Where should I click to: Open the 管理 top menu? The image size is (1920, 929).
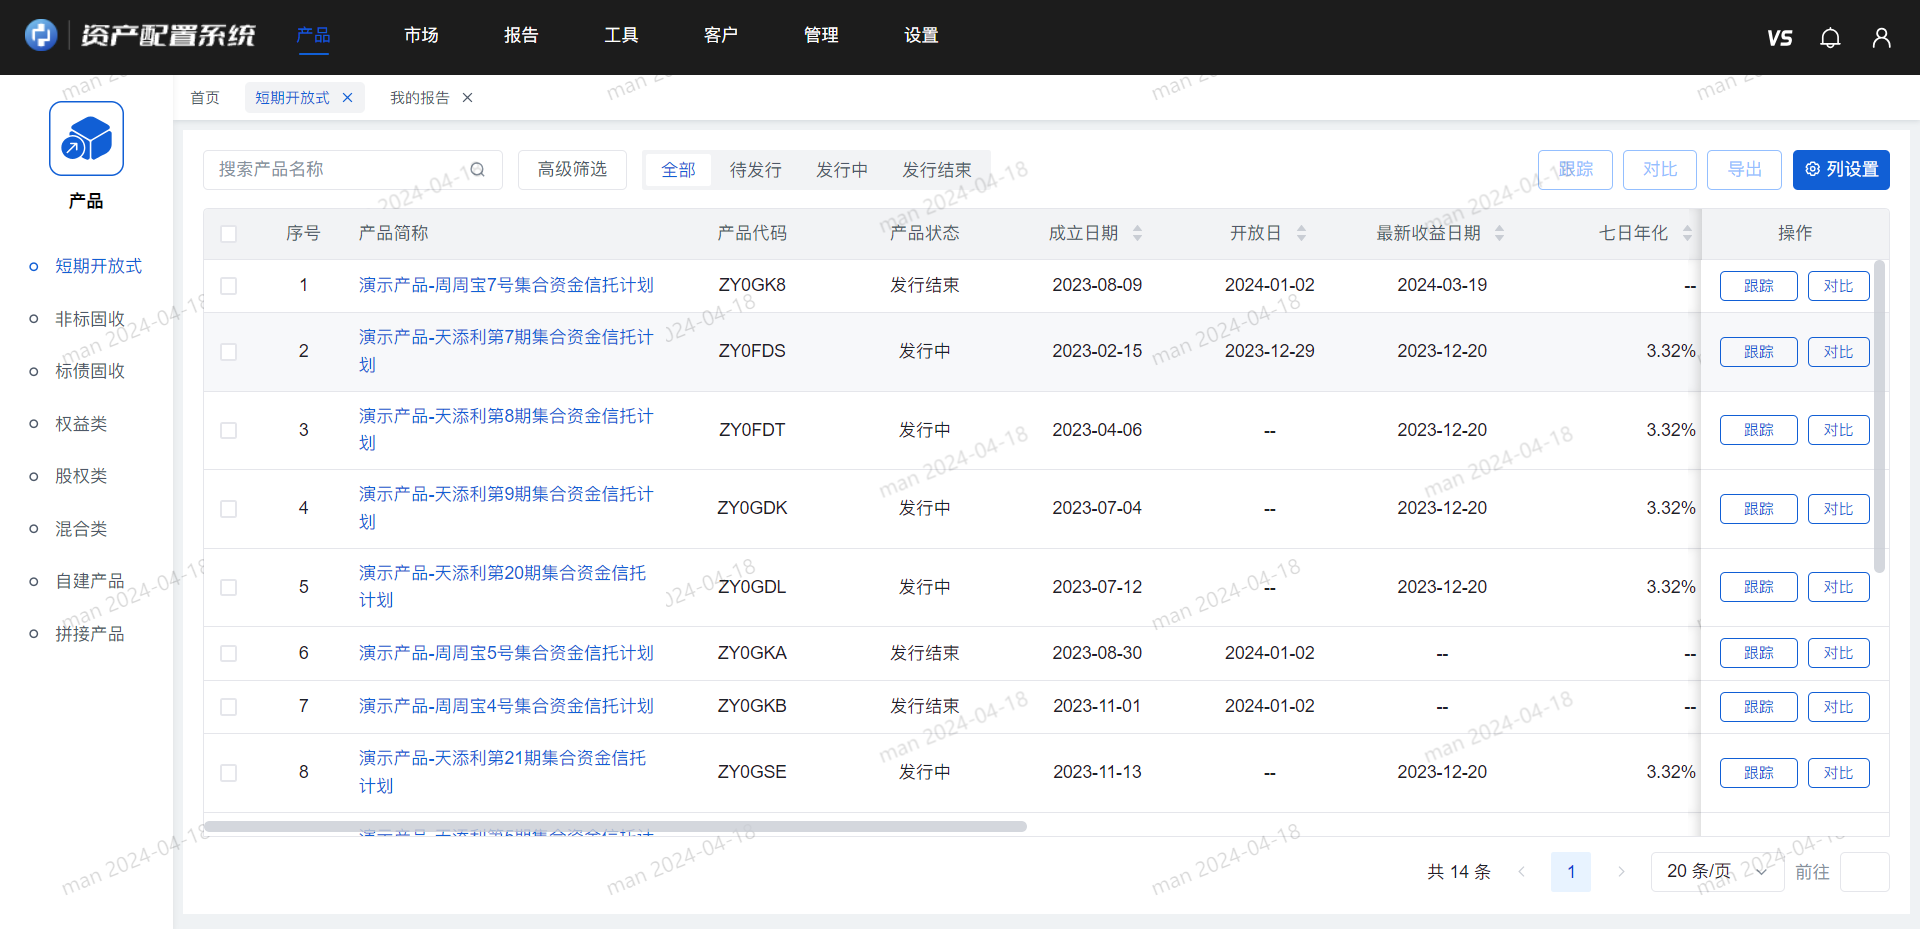[x=821, y=36]
